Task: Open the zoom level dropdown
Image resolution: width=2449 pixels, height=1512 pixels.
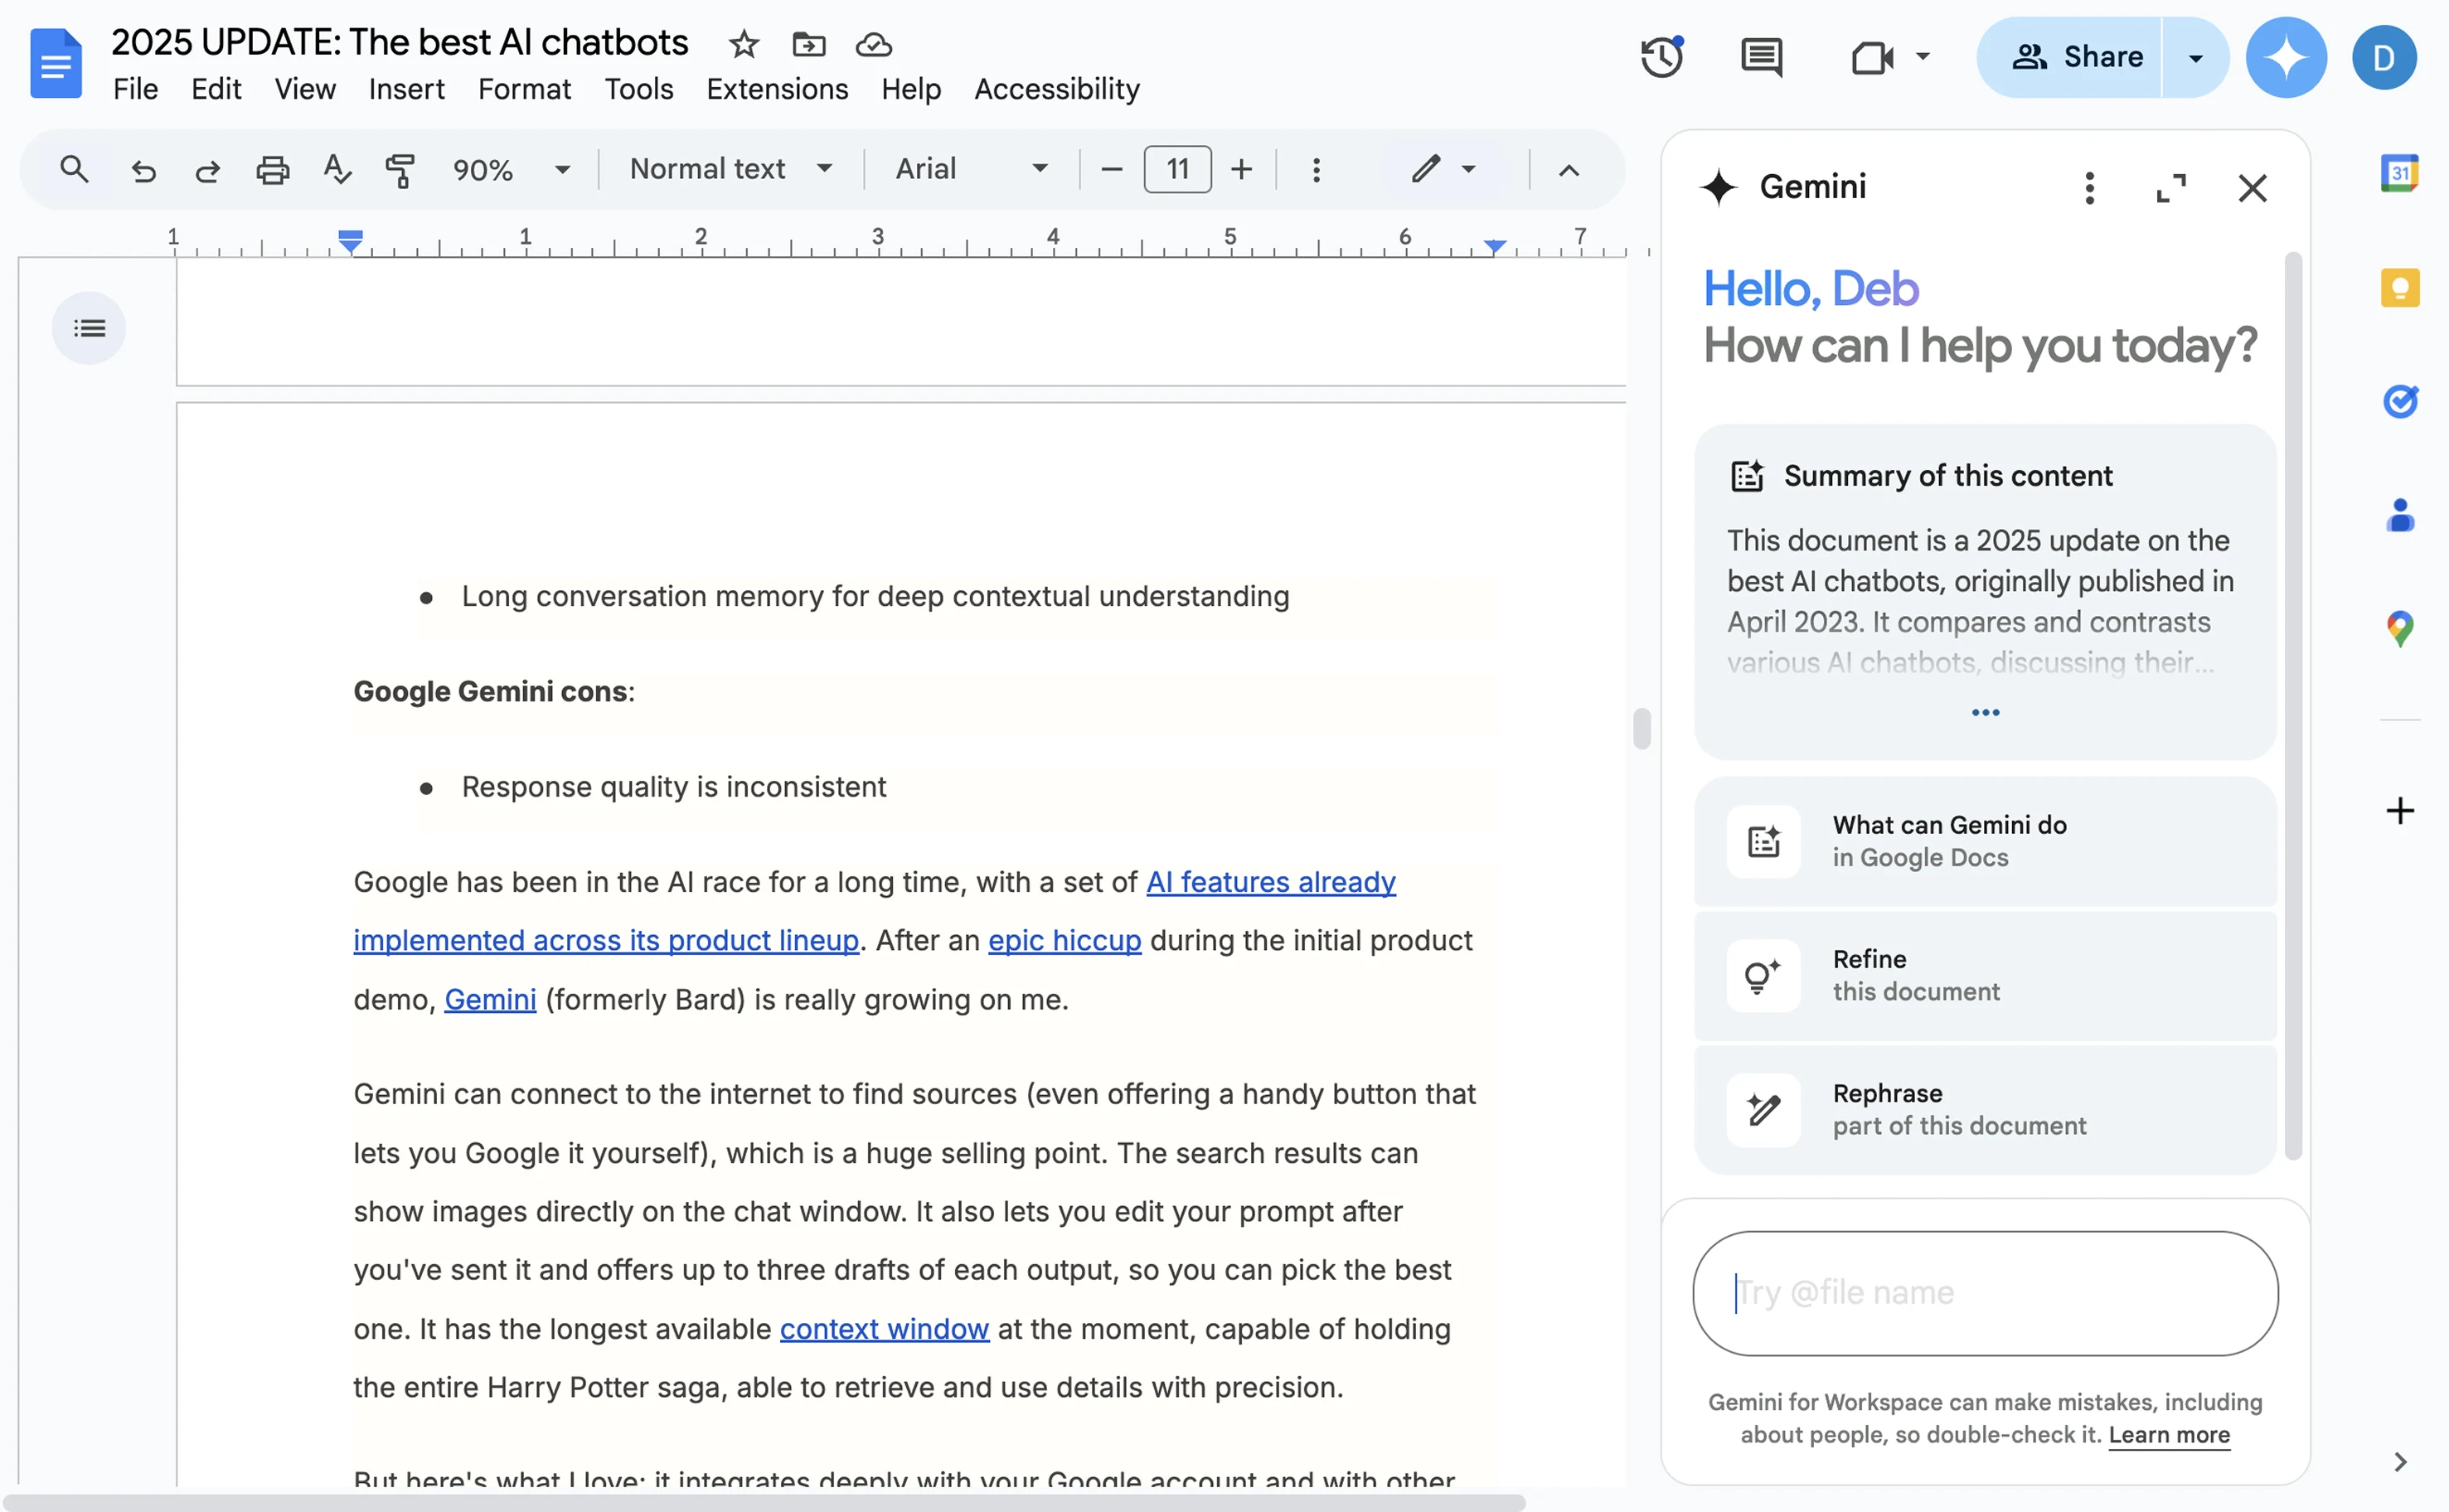Action: point(511,169)
